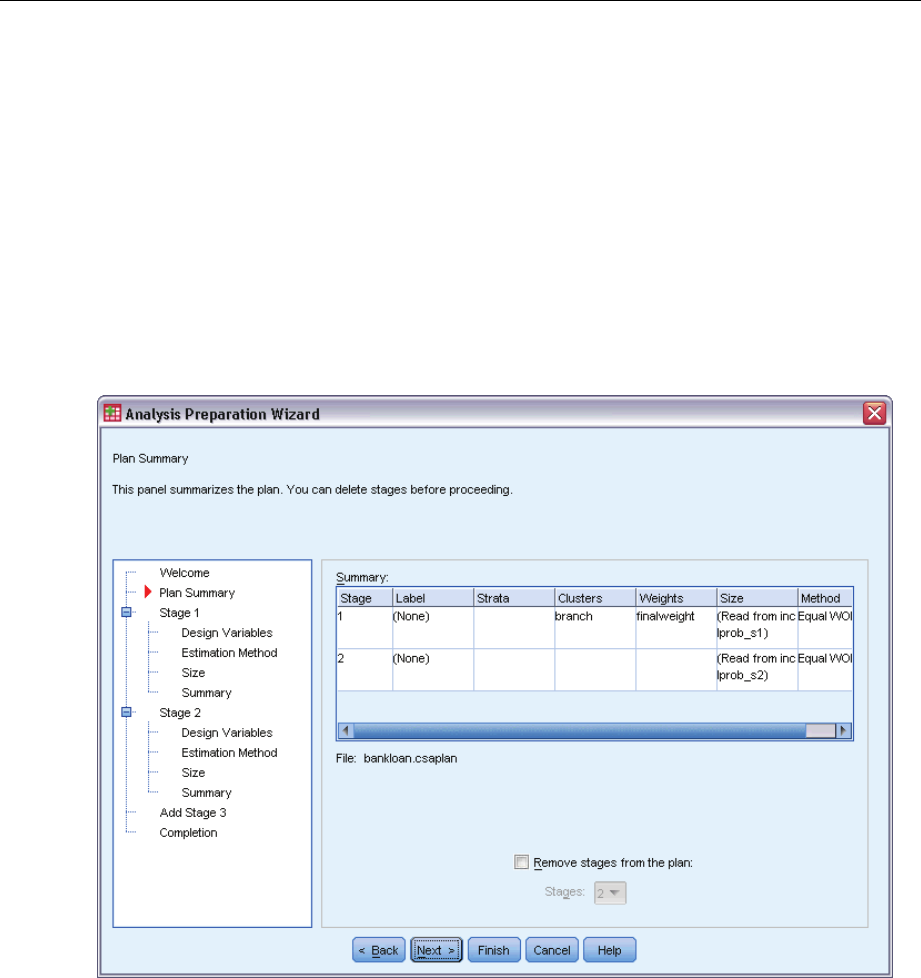Click the Help button
This screenshot has width=921, height=978.
(609, 950)
